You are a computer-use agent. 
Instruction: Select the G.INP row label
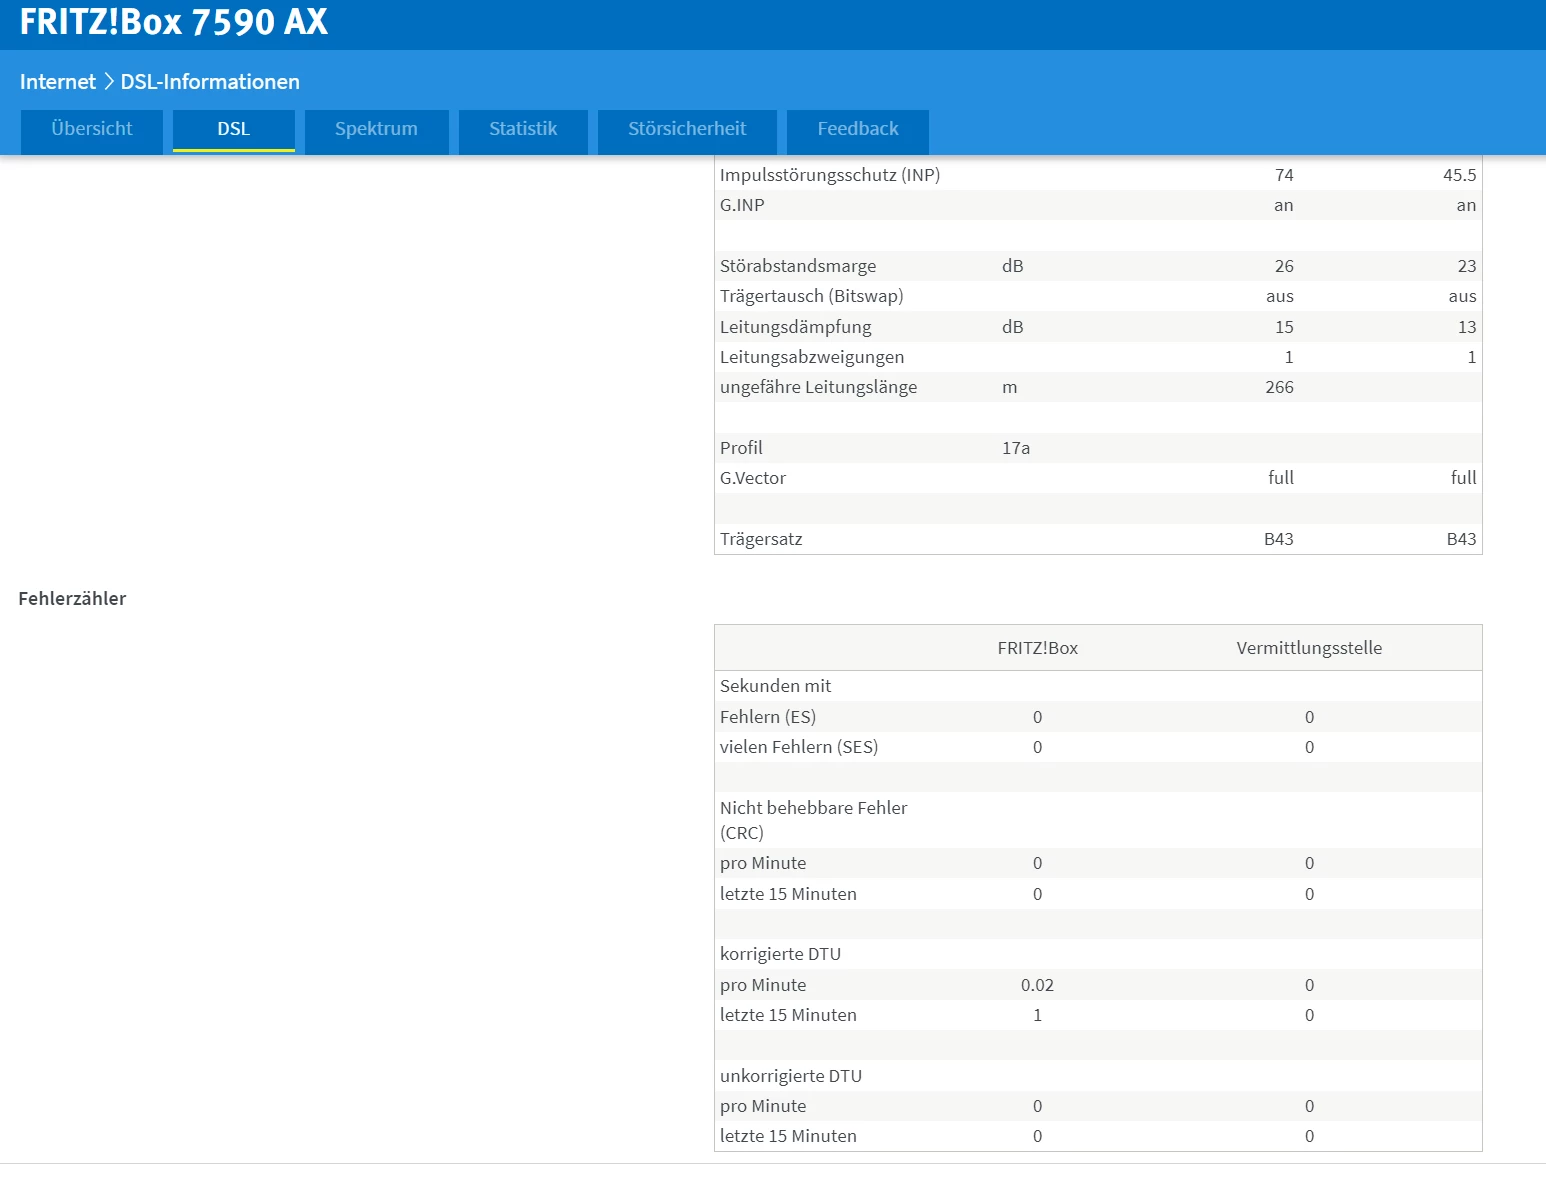coord(742,205)
